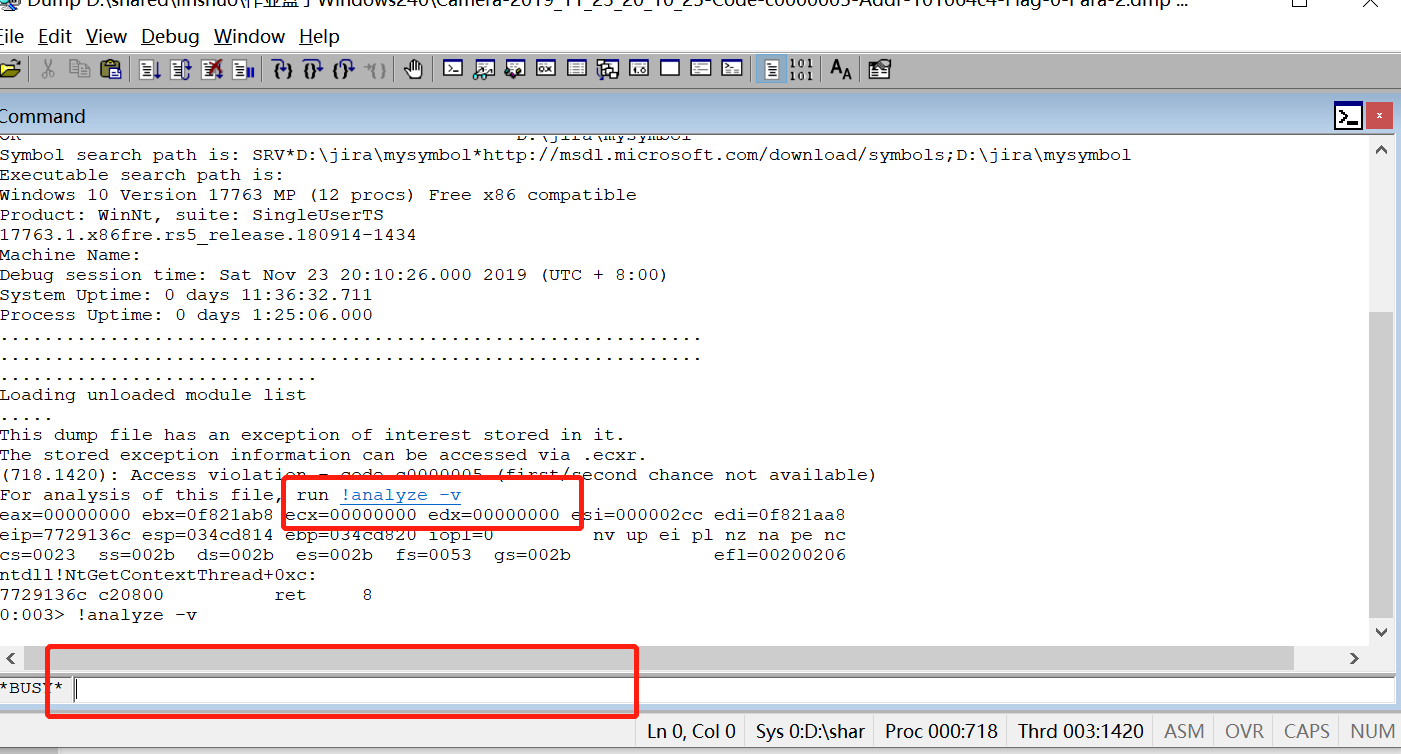Open the Memory window icon

pos(577,68)
